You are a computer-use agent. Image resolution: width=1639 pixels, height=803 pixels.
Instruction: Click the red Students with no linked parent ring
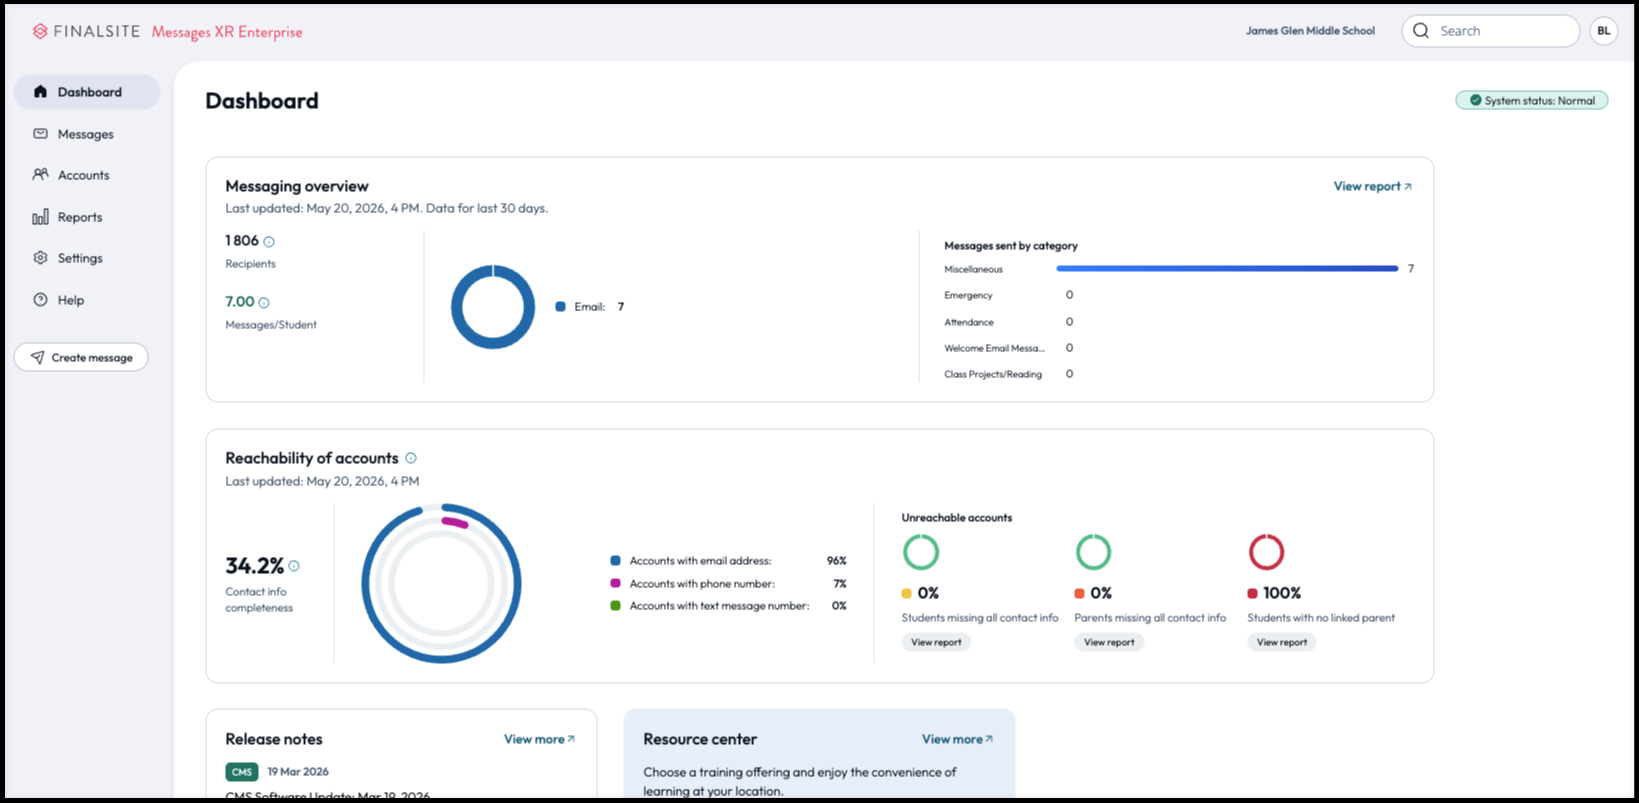(x=1266, y=552)
